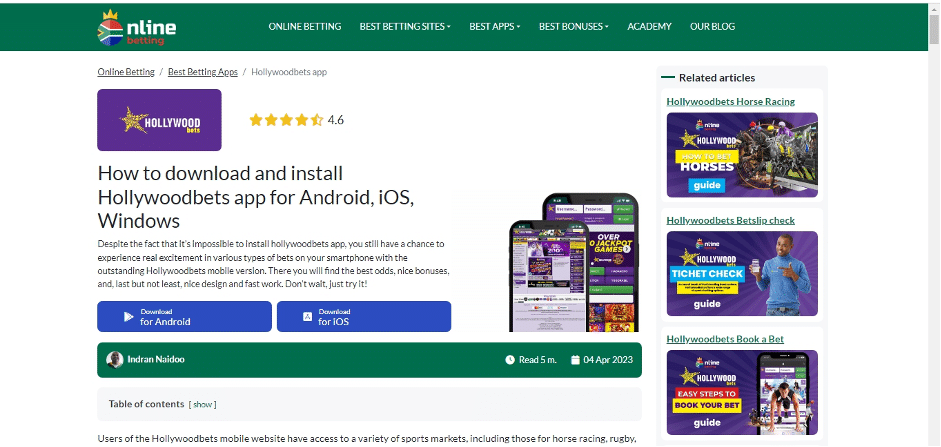Viewport: 941px width, 447px height.
Task: Click the purple Hollywoodbets logo image
Action: pyautogui.click(x=159, y=120)
